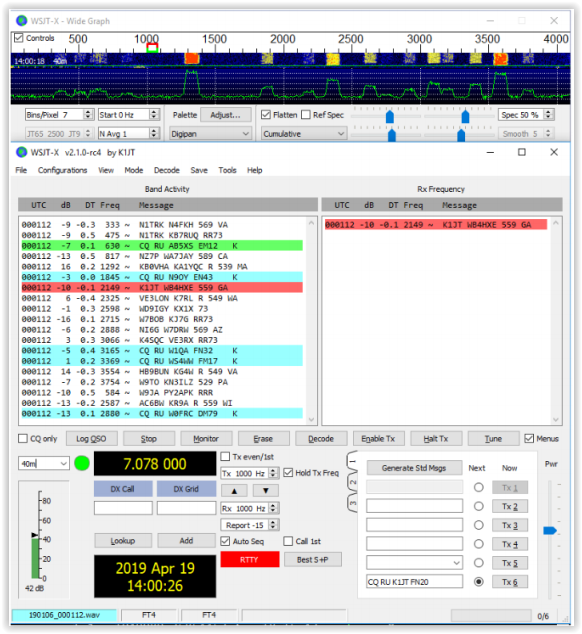
Task: Click the Erase button
Action: tap(263, 439)
